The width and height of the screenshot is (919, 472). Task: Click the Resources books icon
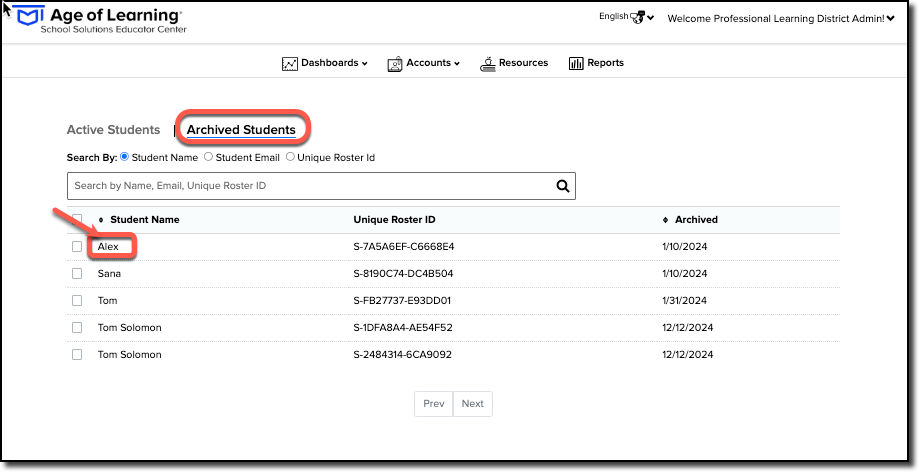[488, 64]
